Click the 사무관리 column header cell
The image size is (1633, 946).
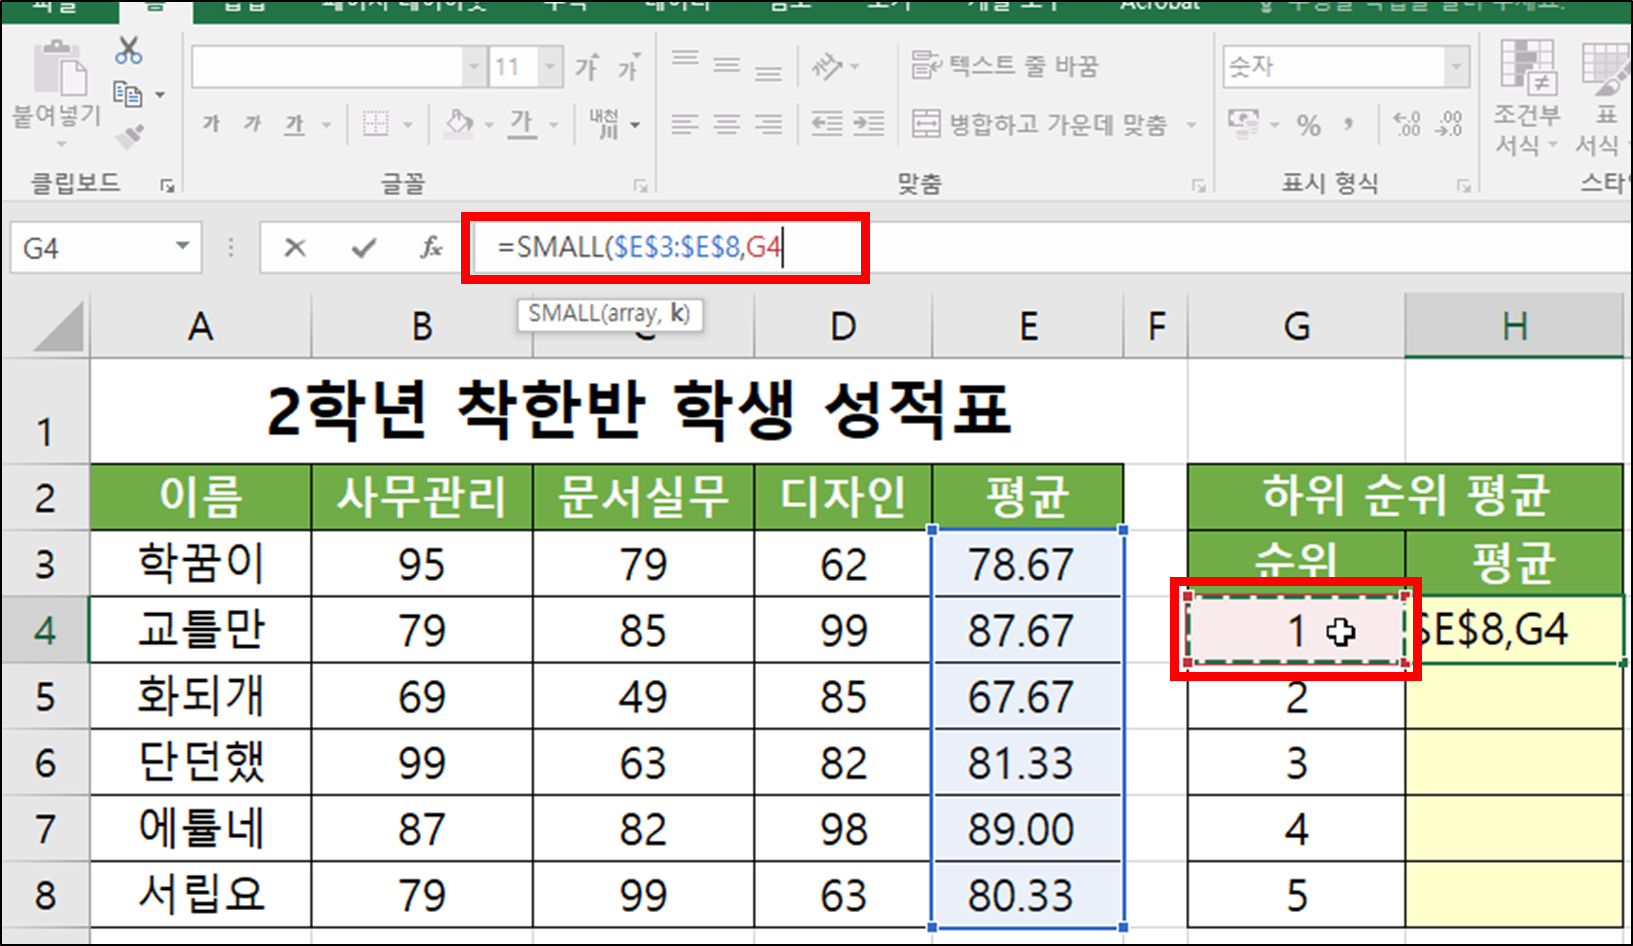[421, 497]
